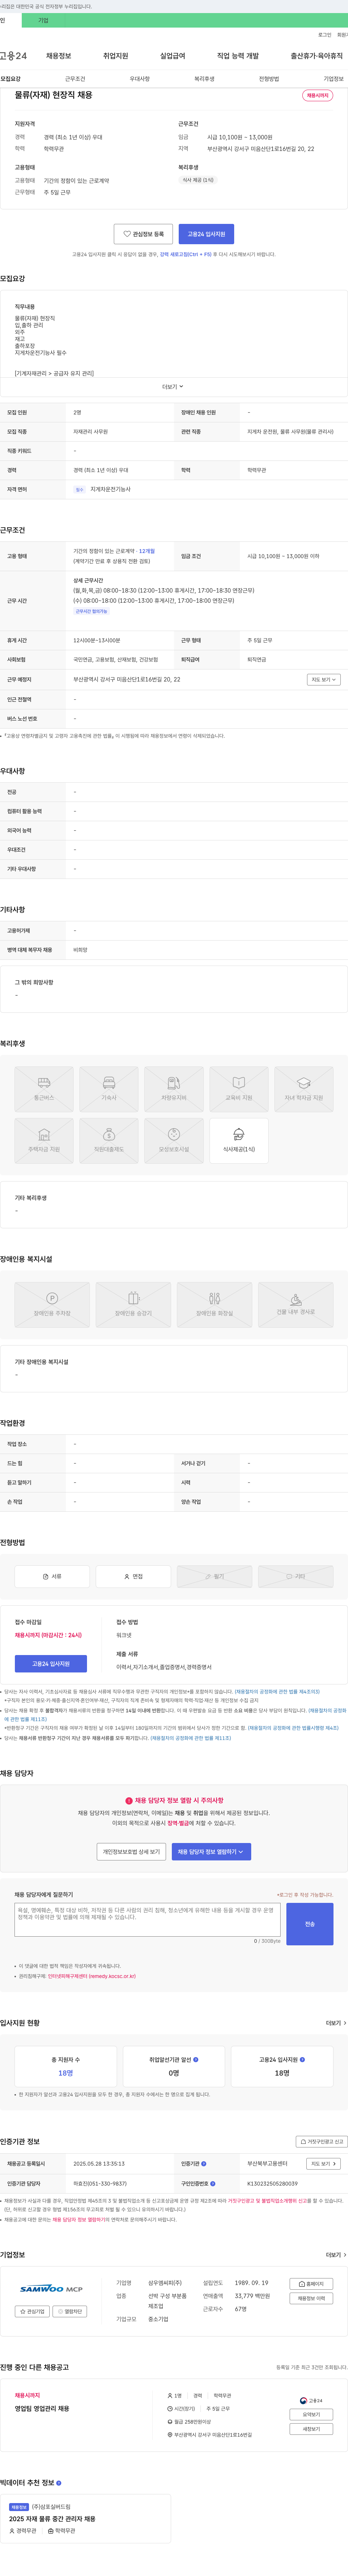This screenshot has height=2576, width=348.
Task: Click 더보기 beside 입사지원 현황
Action: (336, 2023)
